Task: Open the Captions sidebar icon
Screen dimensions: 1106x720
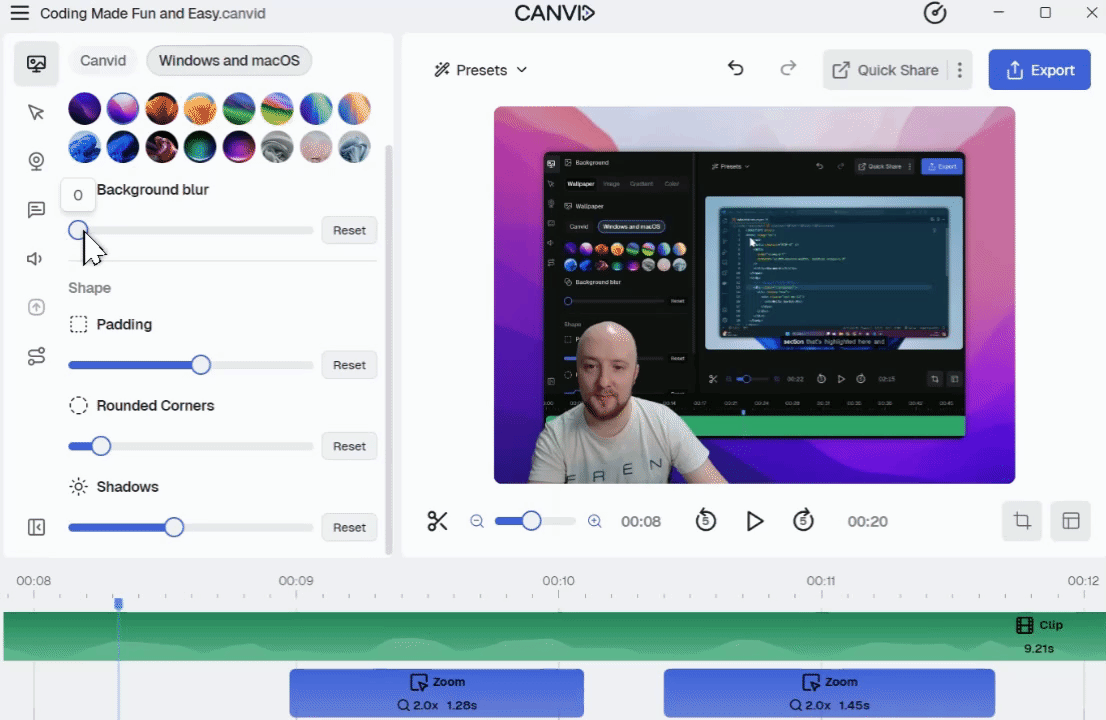Action: point(36,210)
